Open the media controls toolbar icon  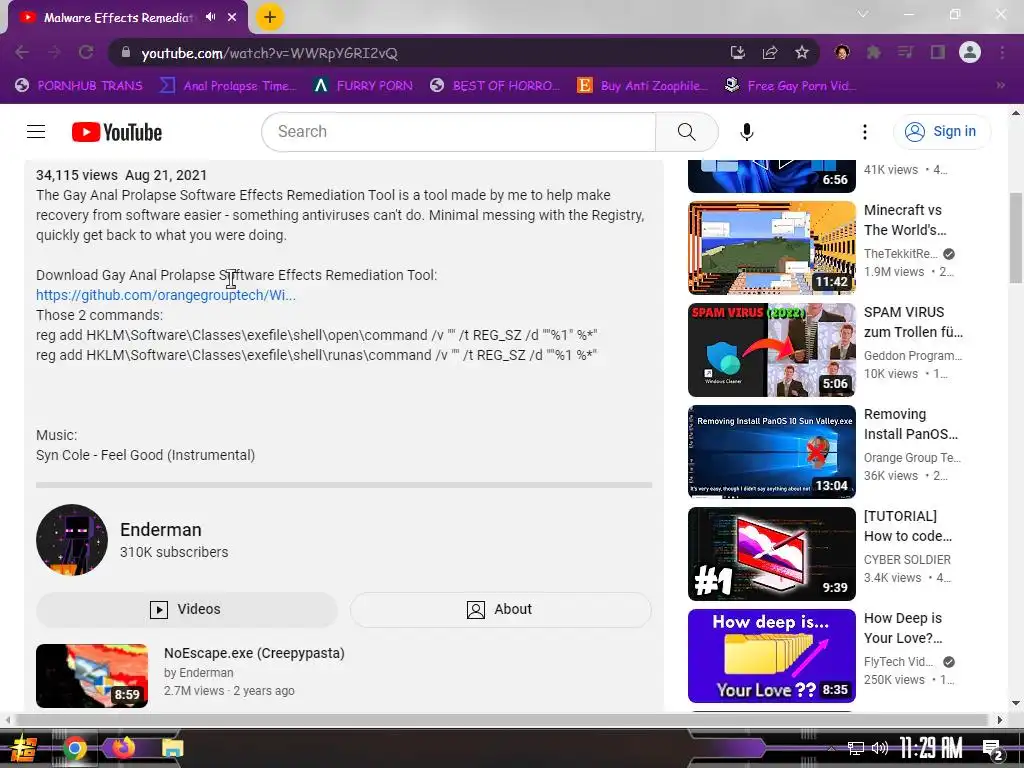coord(905,52)
